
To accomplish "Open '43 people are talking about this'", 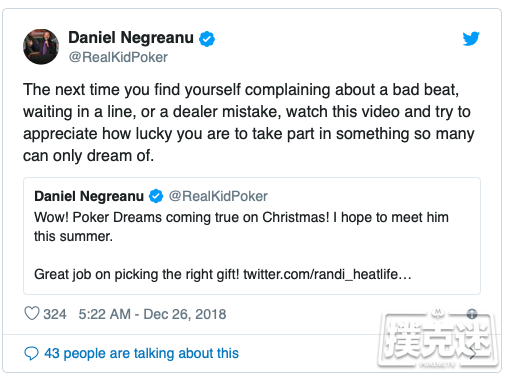I will pyautogui.click(x=142, y=353).
